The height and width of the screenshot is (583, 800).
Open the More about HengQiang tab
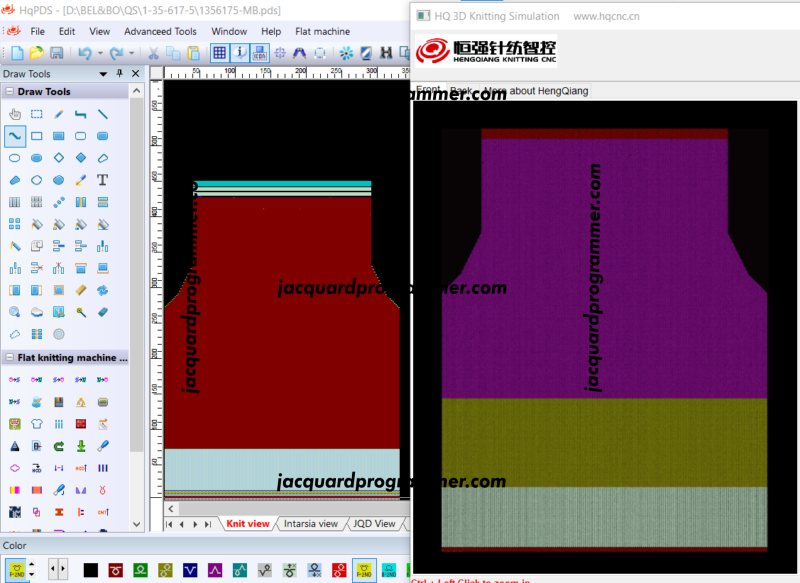pos(537,91)
